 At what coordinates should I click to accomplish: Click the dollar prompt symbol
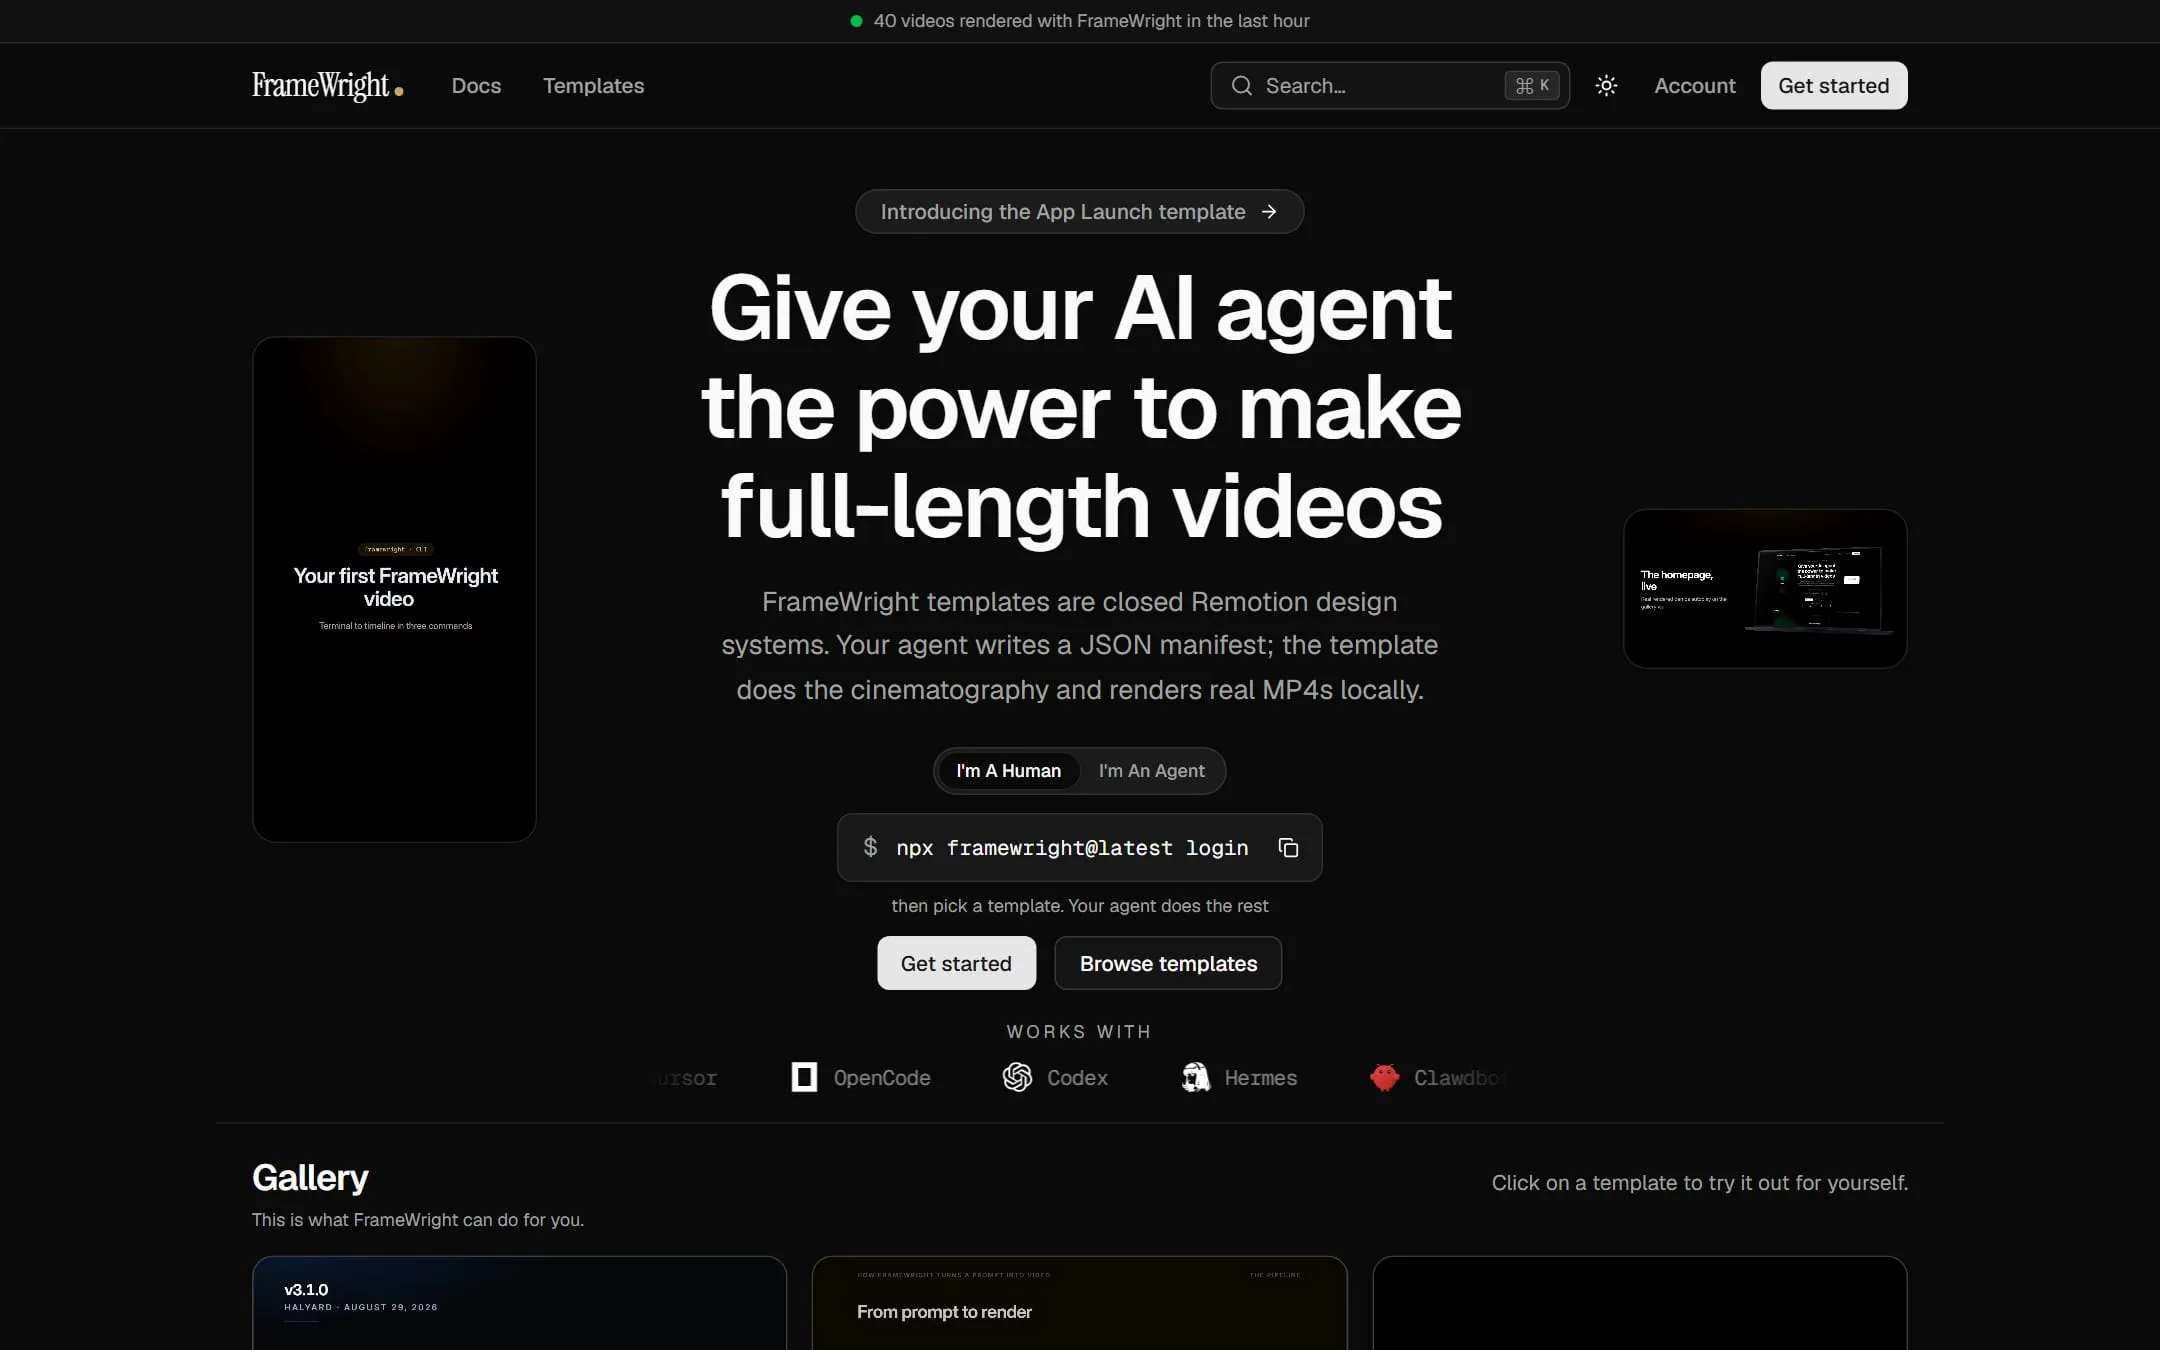pyautogui.click(x=870, y=847)
